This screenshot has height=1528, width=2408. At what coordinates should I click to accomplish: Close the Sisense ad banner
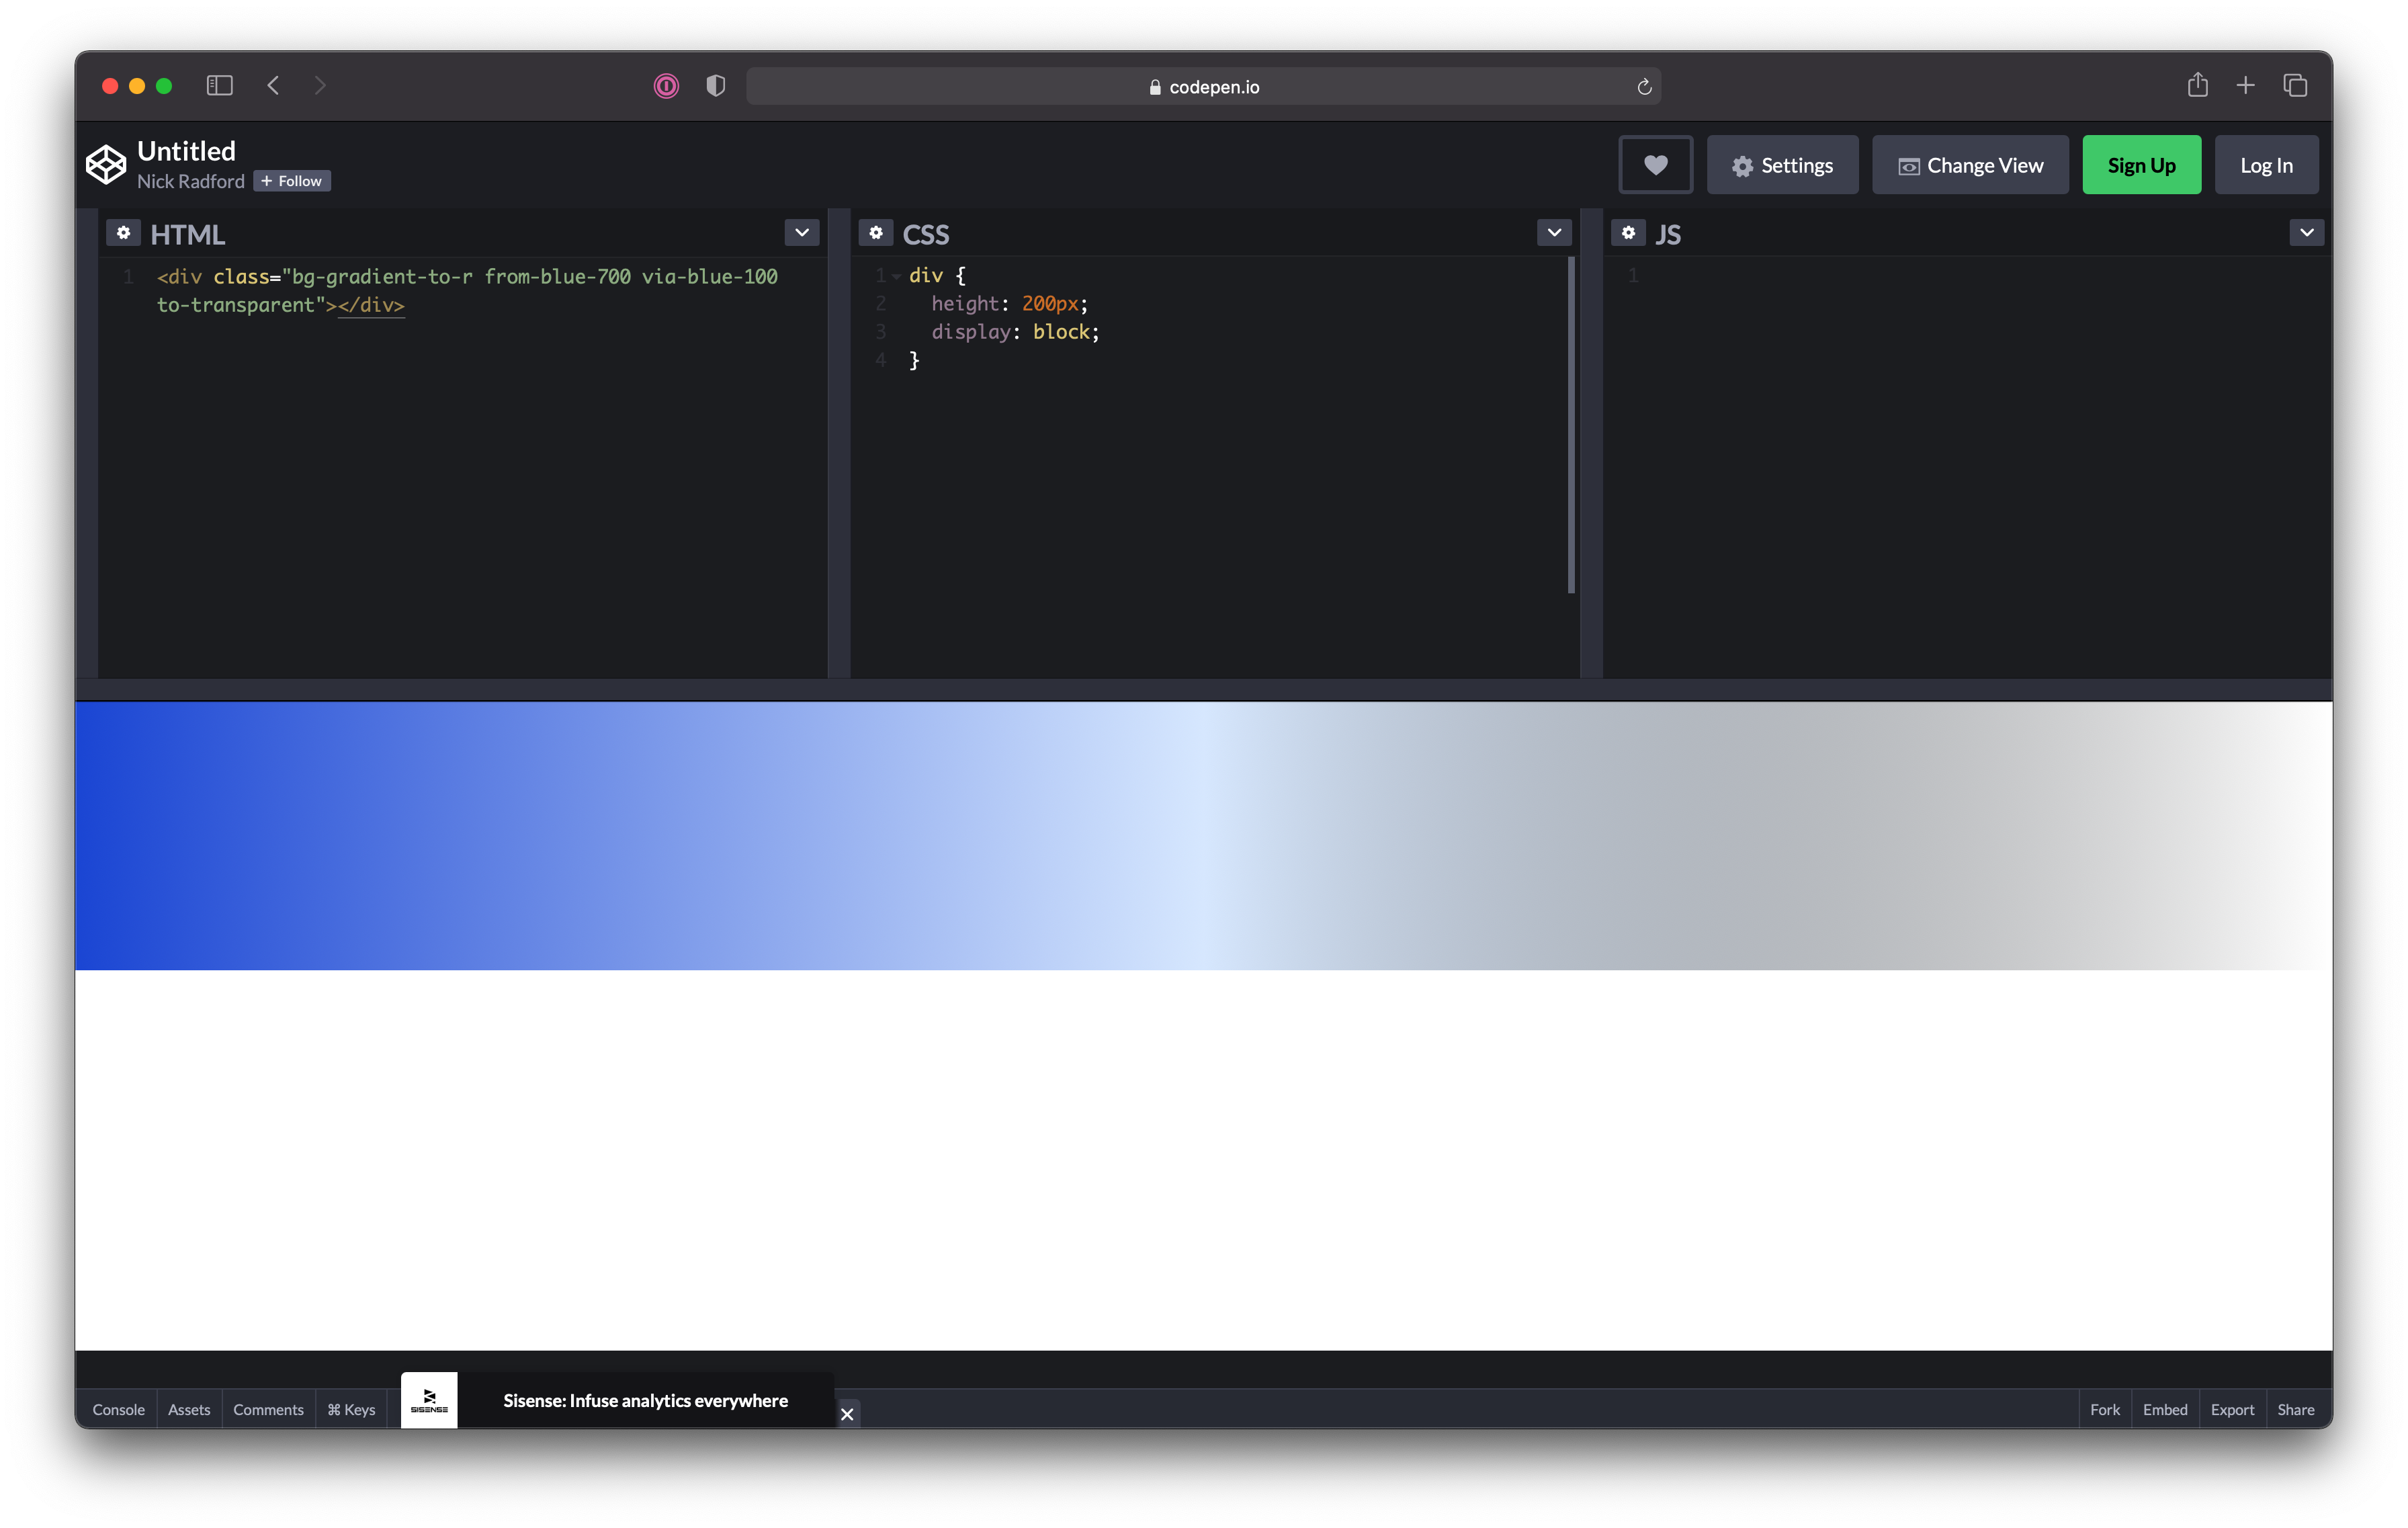[847, 1413]
